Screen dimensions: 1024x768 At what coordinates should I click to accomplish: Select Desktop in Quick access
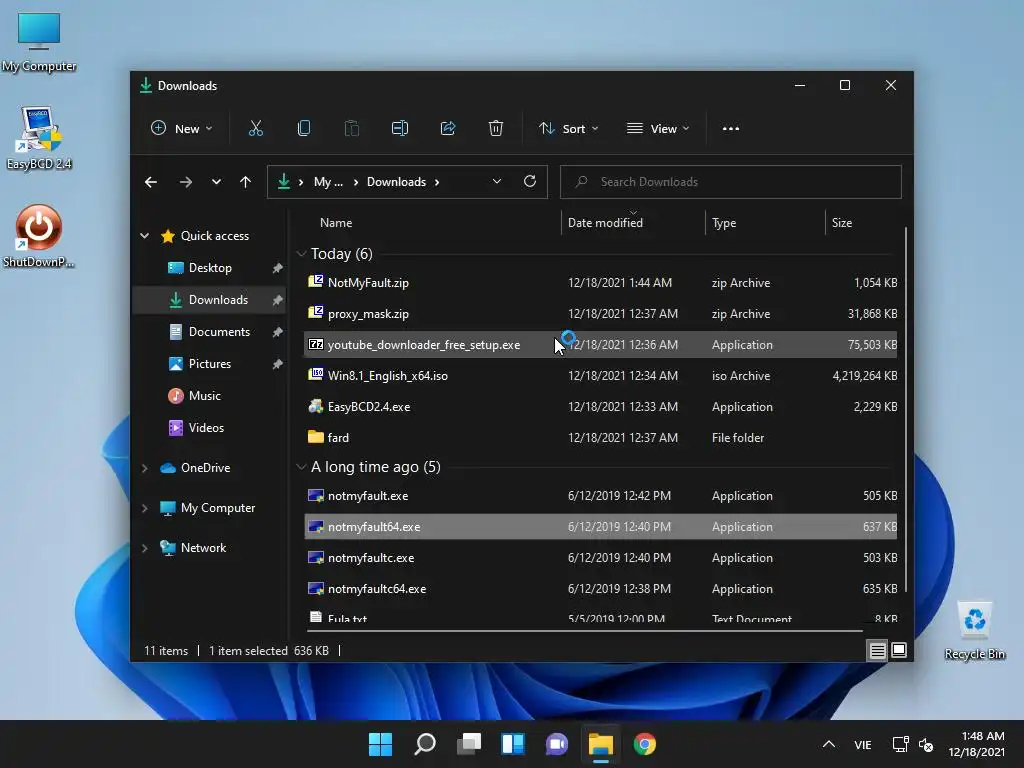tap(209, 268)
